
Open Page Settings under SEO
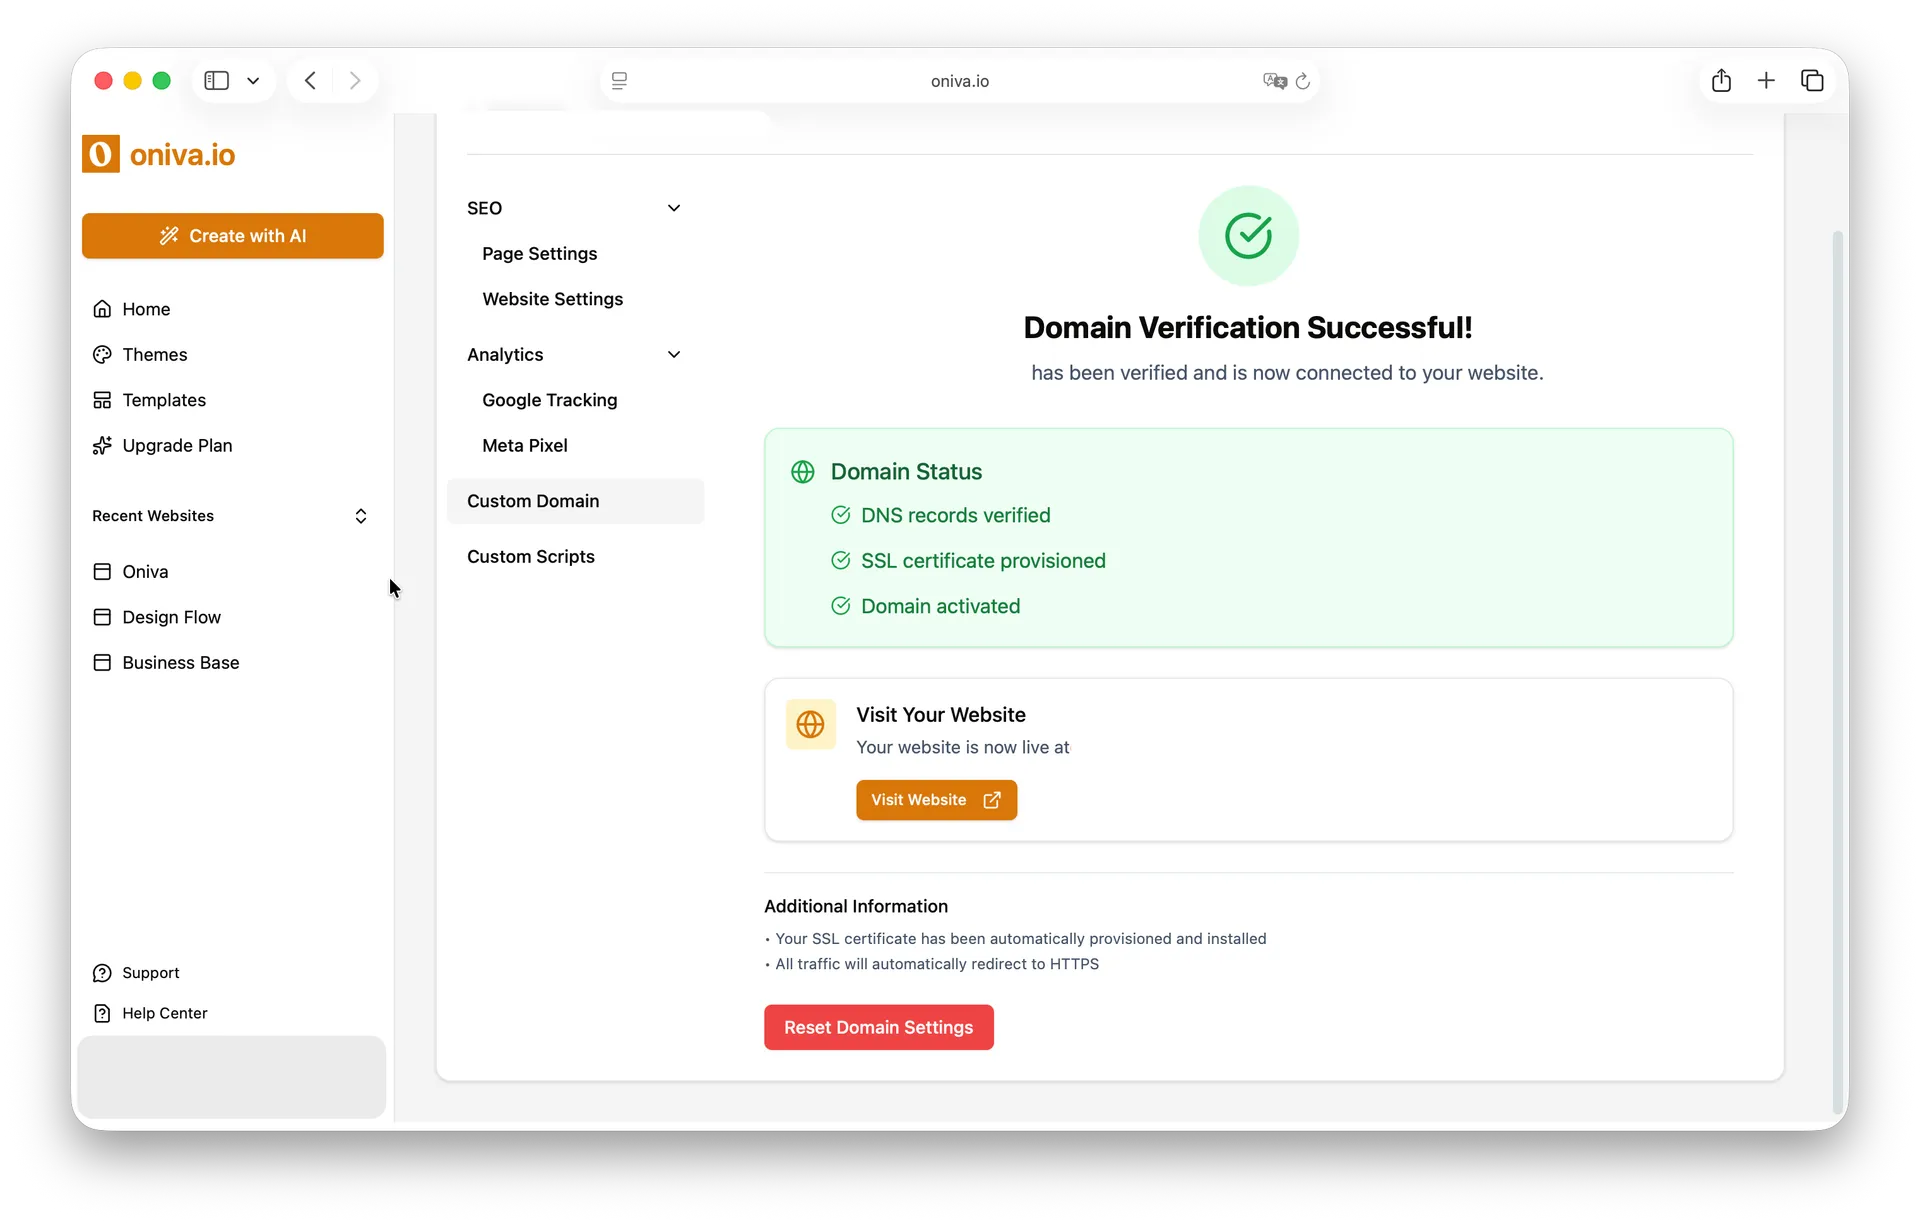[539, 254]
